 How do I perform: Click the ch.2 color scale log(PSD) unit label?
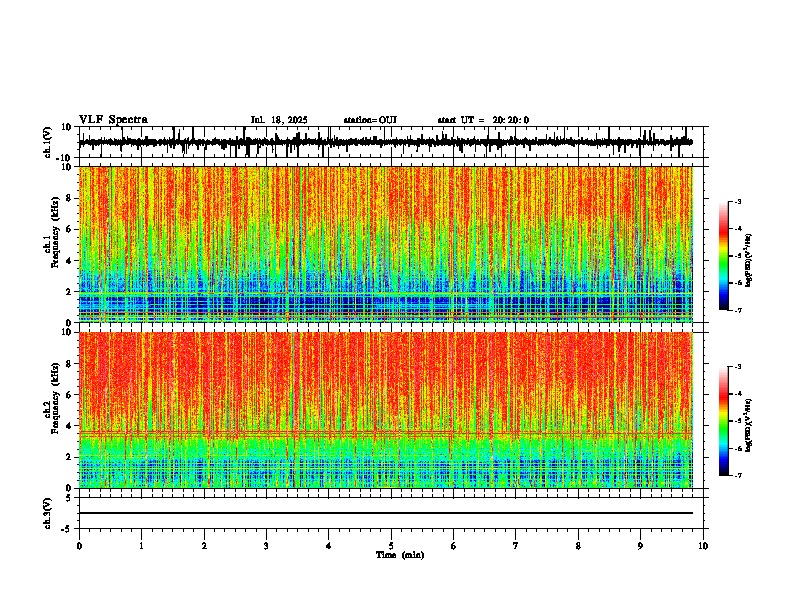click(x=748, y=425)
